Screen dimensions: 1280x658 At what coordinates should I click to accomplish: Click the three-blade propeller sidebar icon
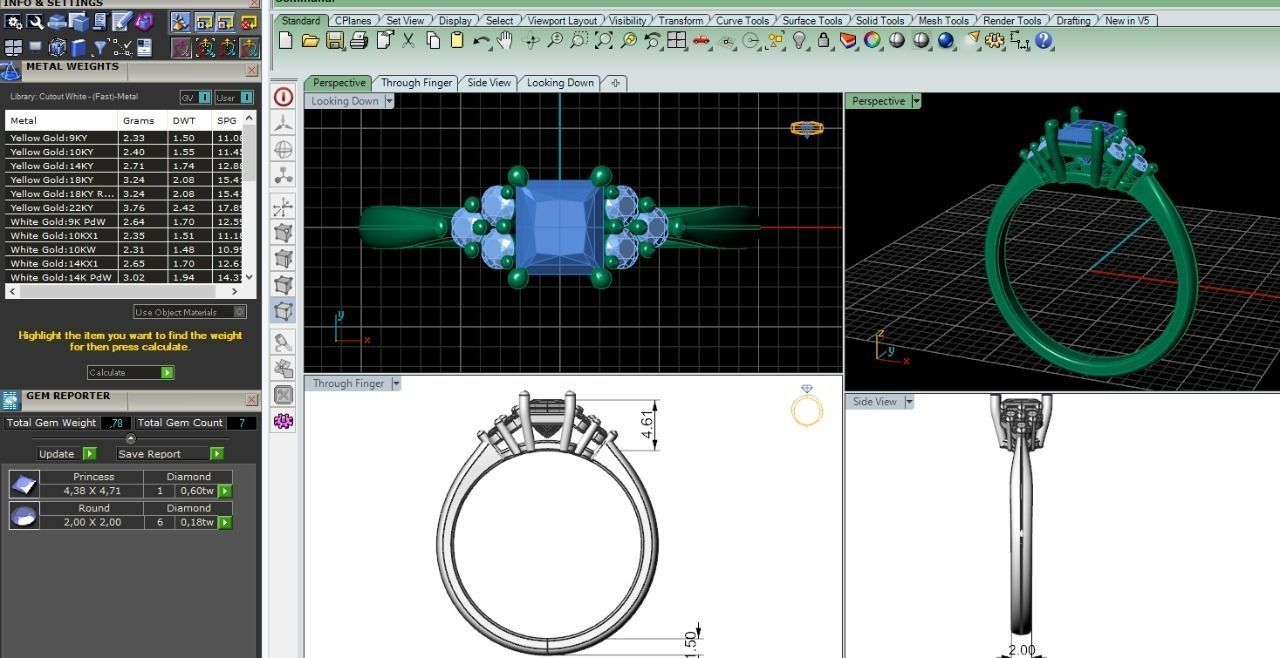[283, 123]
